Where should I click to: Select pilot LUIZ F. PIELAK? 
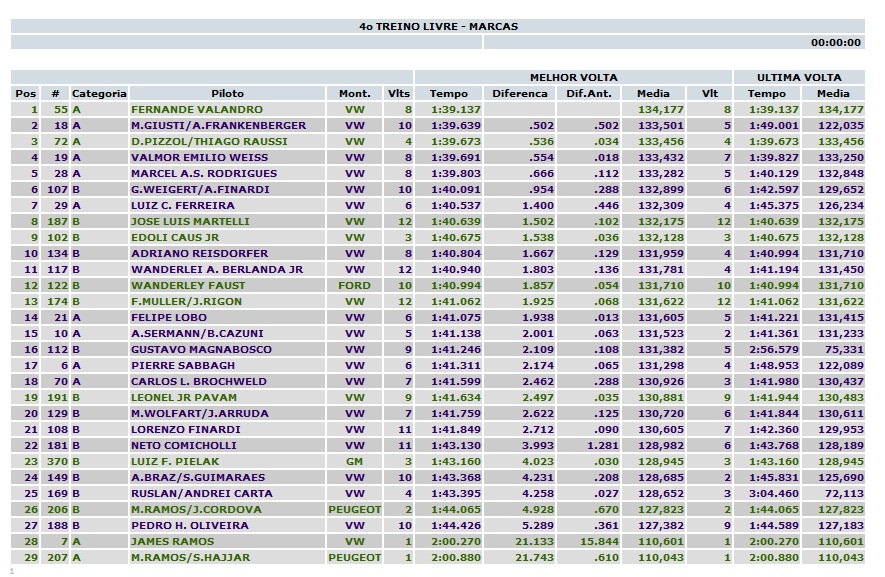[175, 461]
